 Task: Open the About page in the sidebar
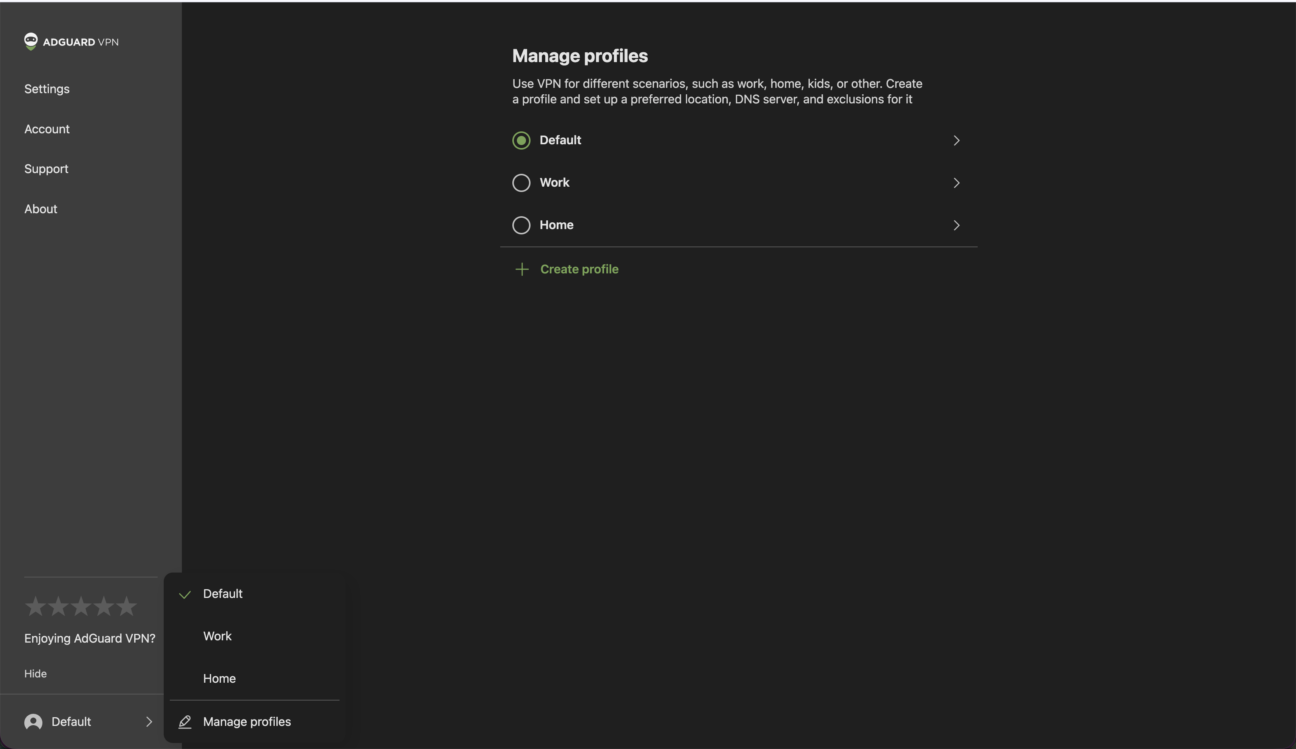[41, 209]
